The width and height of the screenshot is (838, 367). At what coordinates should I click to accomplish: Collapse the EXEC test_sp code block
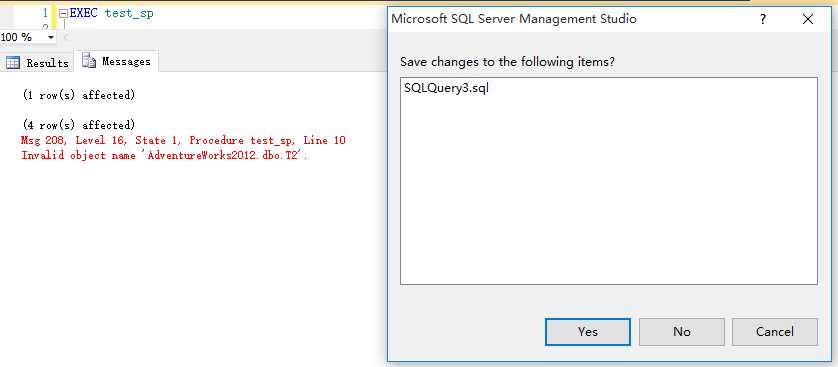(x=63, y=13)
